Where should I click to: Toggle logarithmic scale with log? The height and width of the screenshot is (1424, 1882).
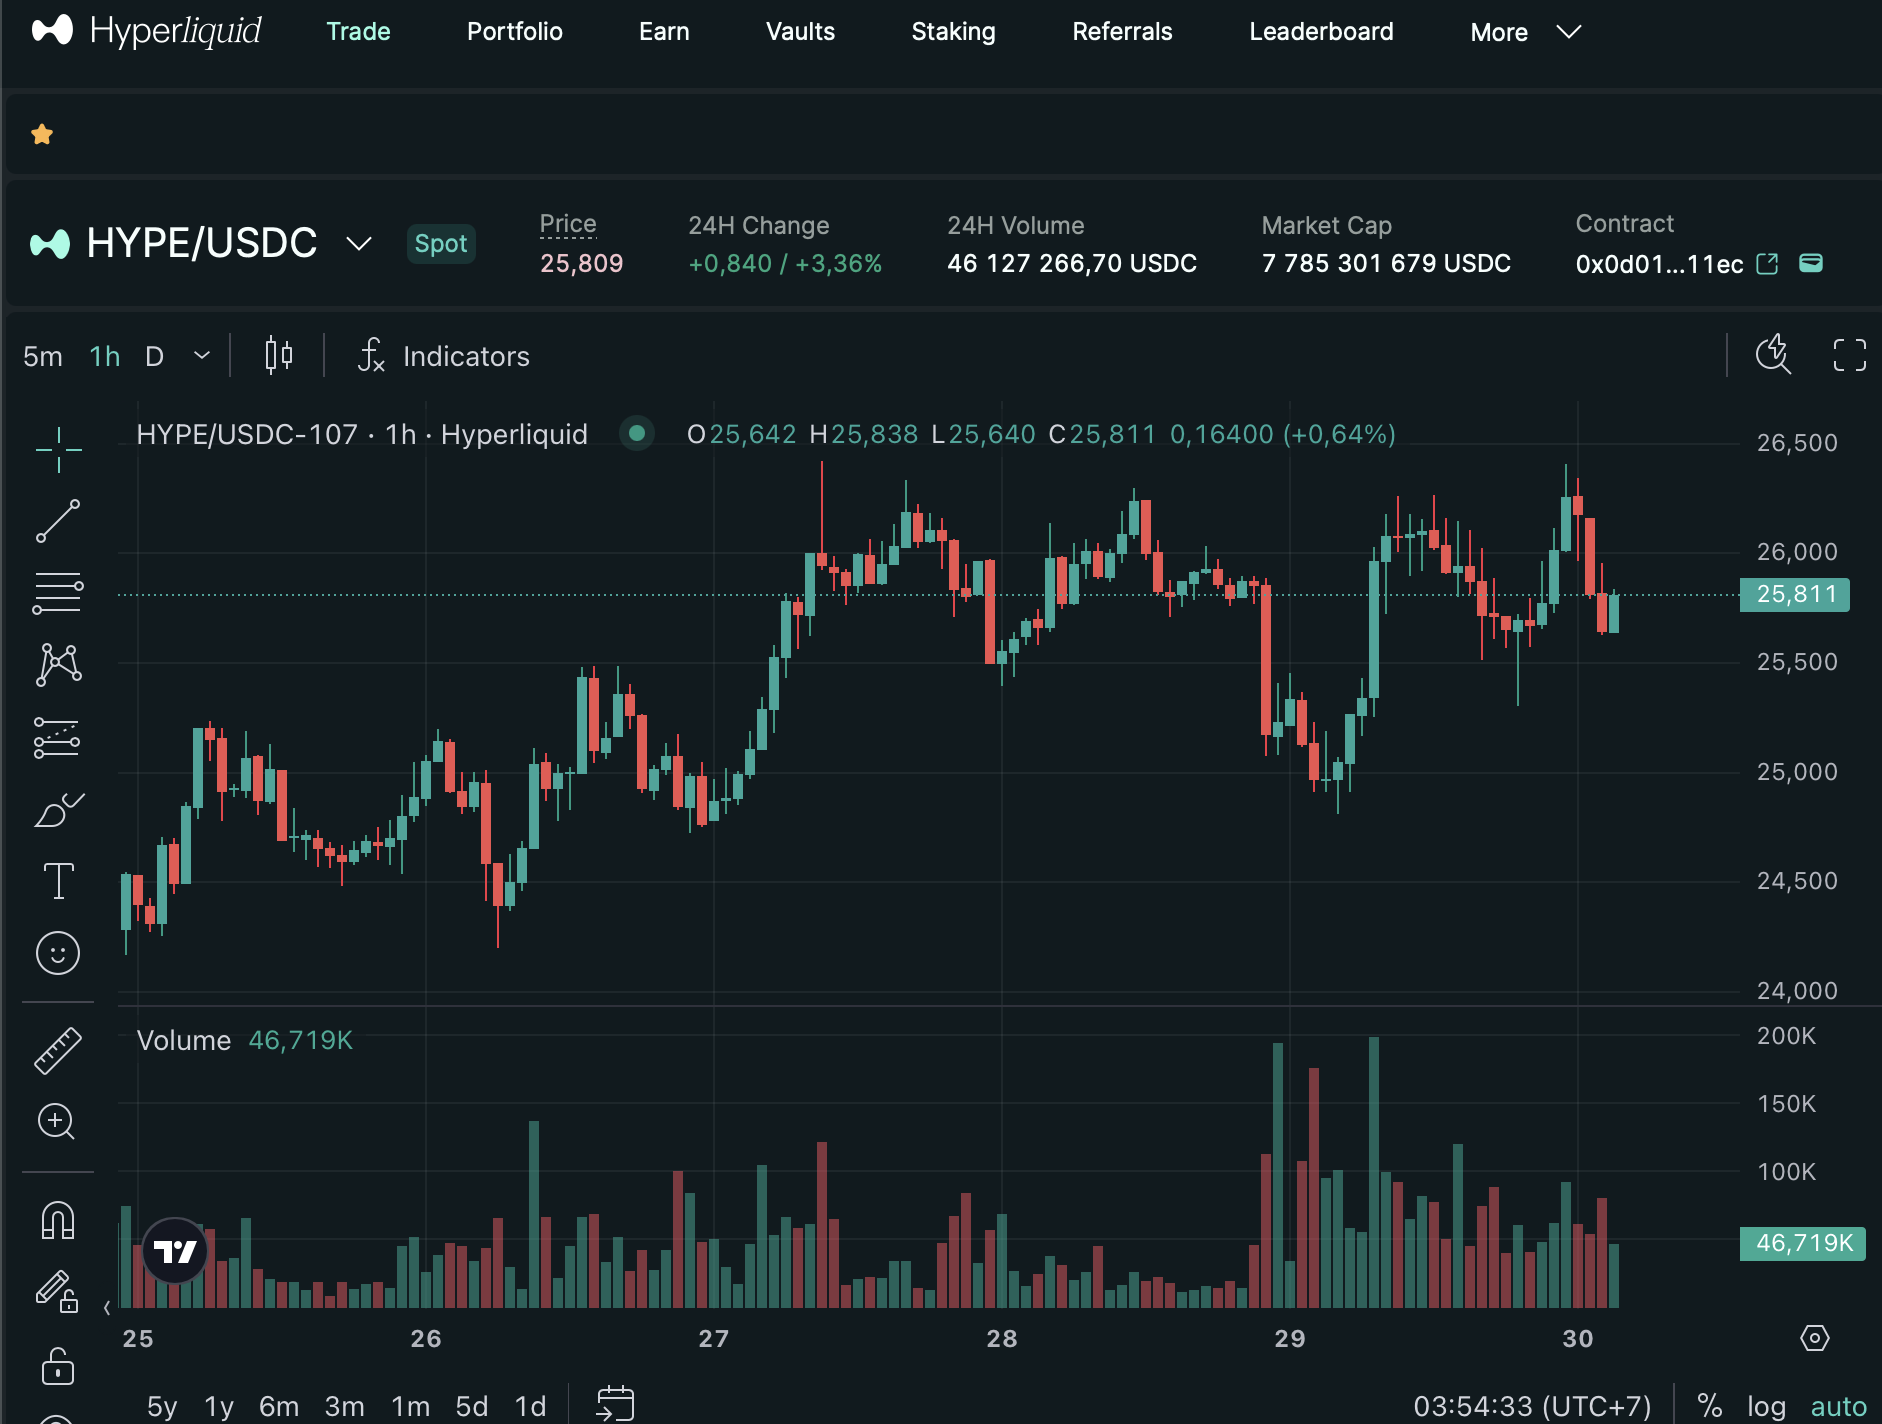coord(1766,1406)
